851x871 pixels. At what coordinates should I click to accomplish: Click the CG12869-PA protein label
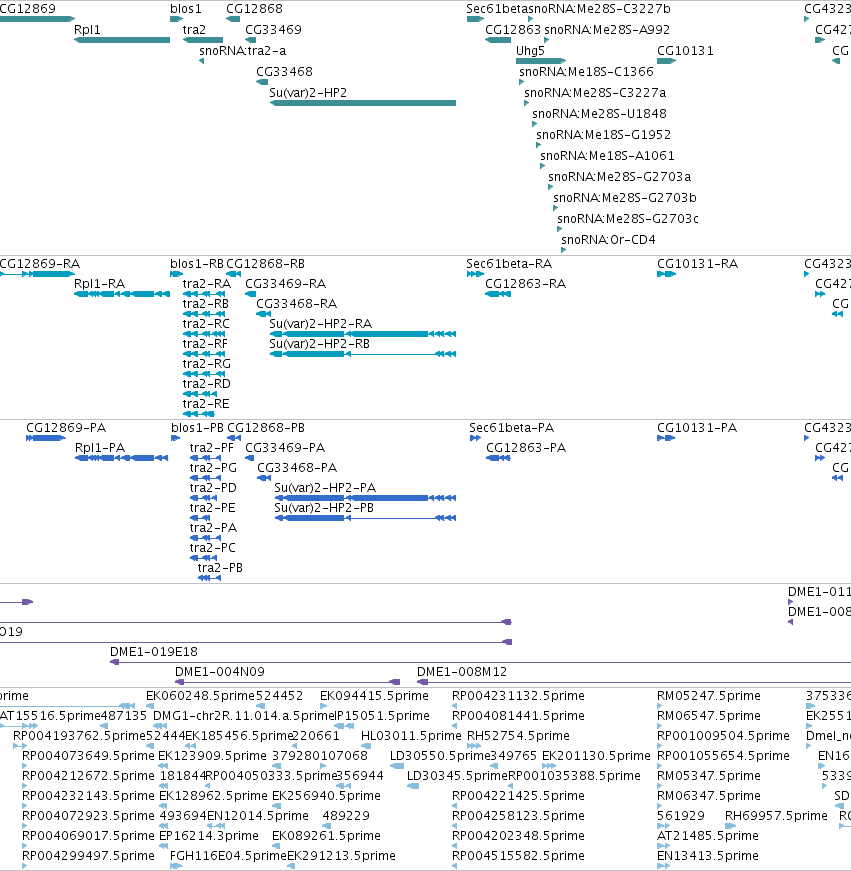66,428
